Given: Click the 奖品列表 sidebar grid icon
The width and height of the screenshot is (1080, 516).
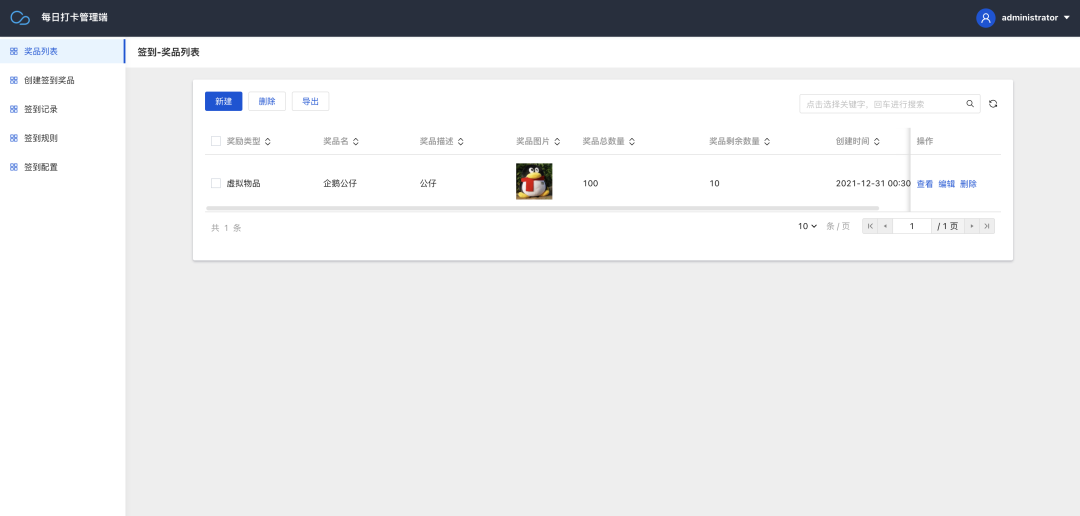Looking at the screenshot, I should [14, 51].
